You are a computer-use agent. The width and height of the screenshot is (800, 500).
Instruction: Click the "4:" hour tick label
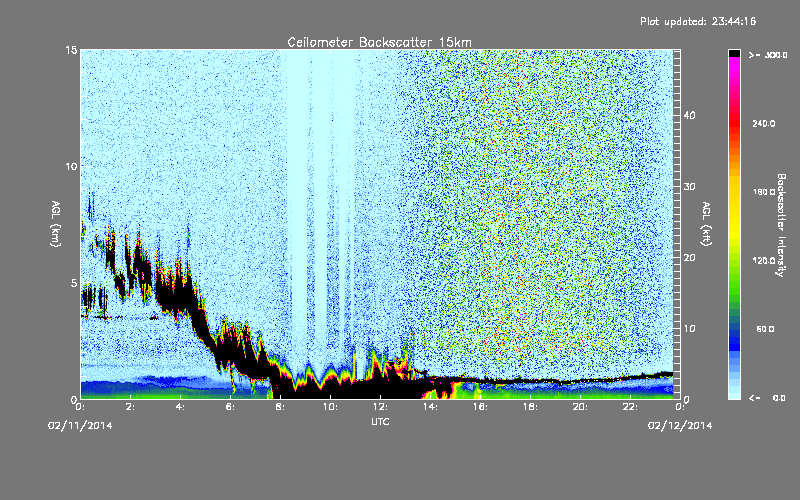click(181, 407)
